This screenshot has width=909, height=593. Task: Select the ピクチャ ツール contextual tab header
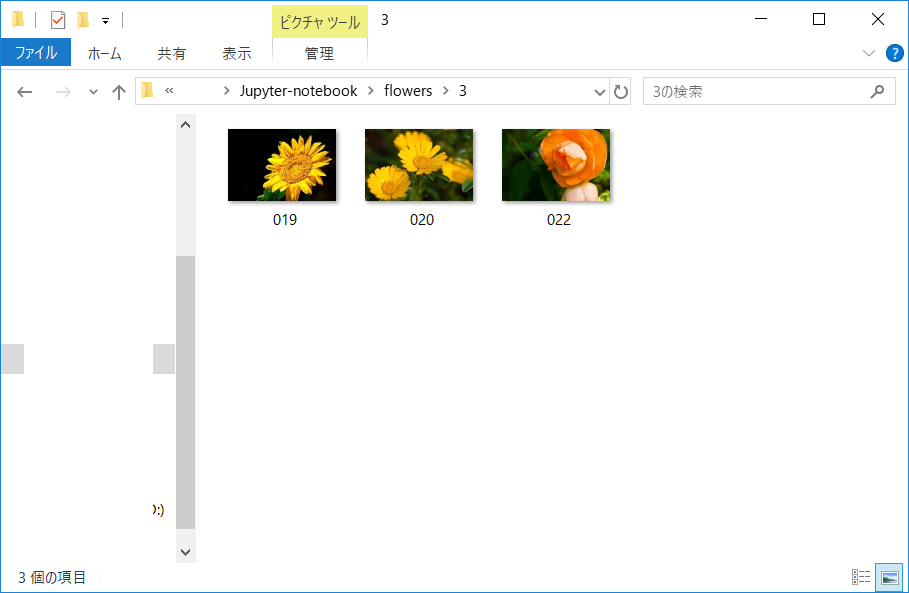(x=319, y=22)
